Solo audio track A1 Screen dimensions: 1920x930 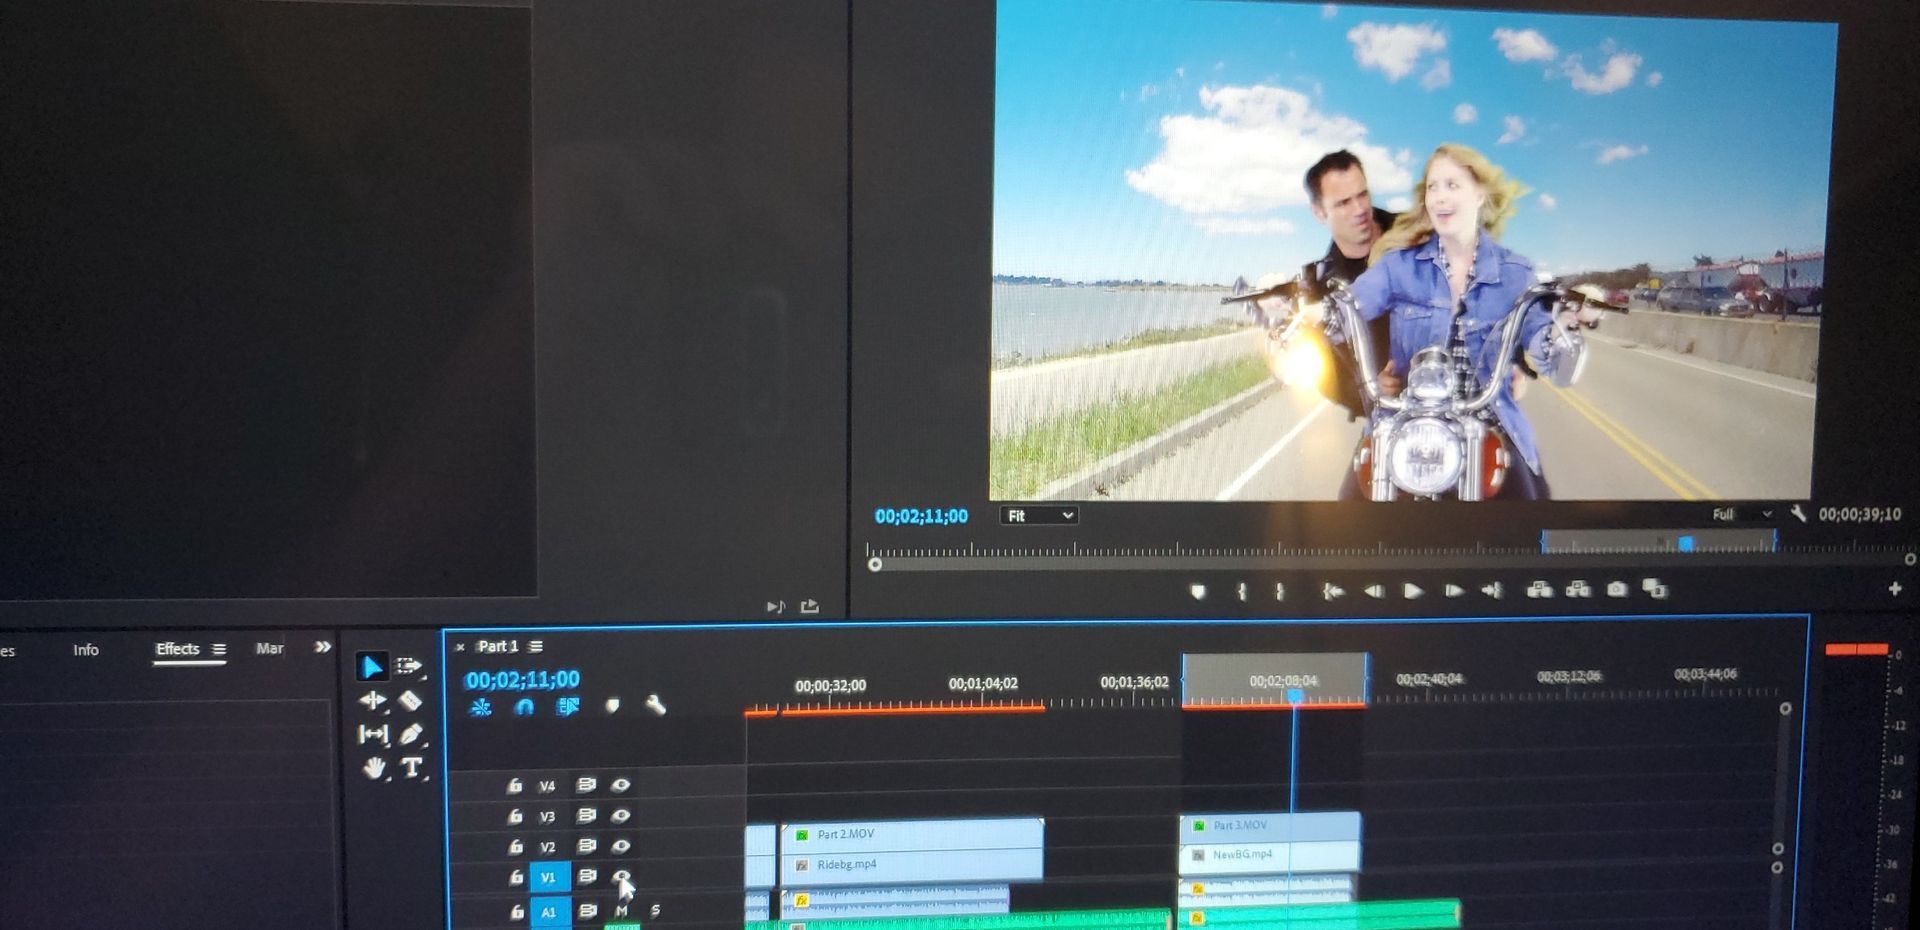point(655,911)
